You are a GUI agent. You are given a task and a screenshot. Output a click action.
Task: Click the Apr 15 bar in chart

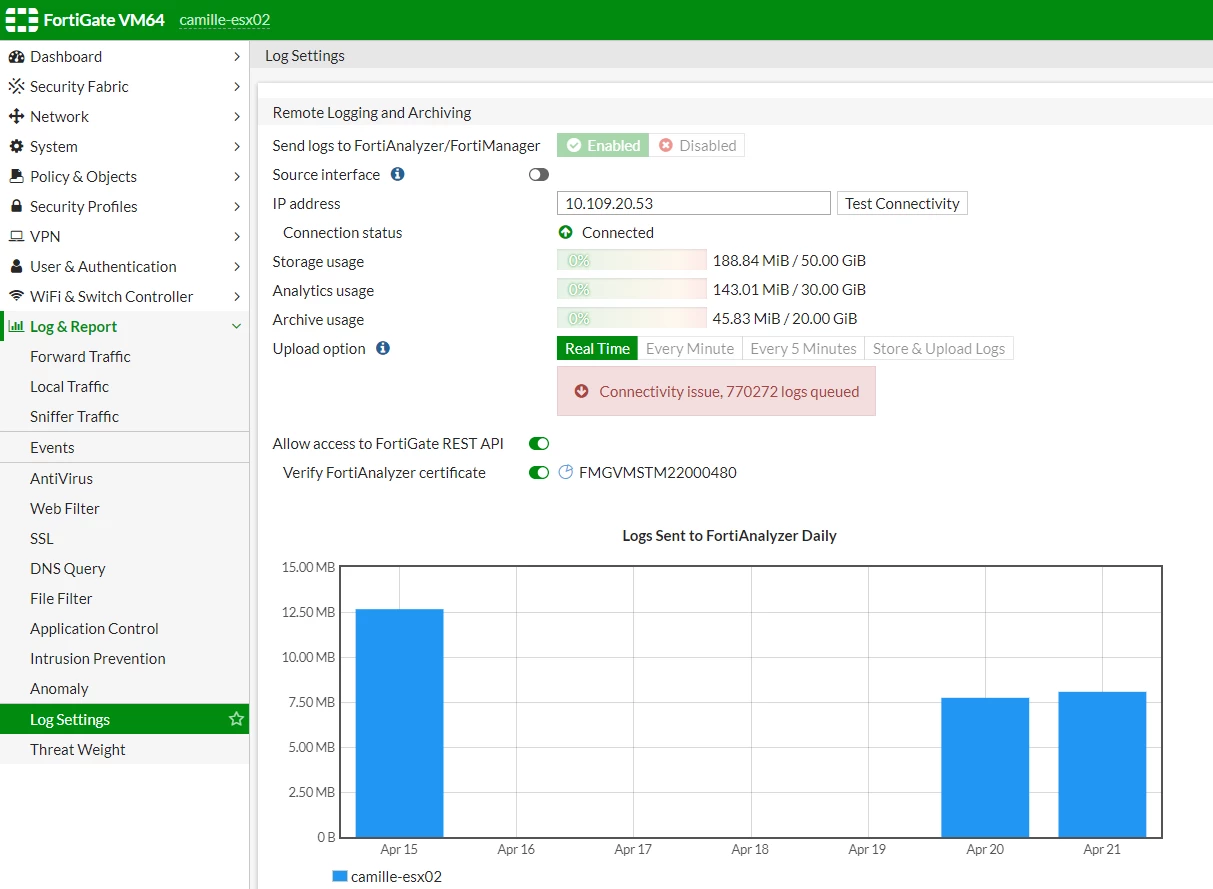coord(399,723)
